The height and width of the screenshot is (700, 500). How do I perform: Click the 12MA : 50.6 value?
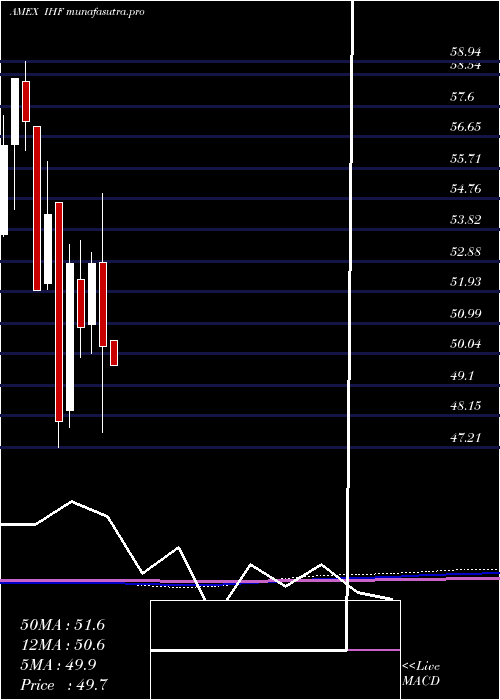63,645
